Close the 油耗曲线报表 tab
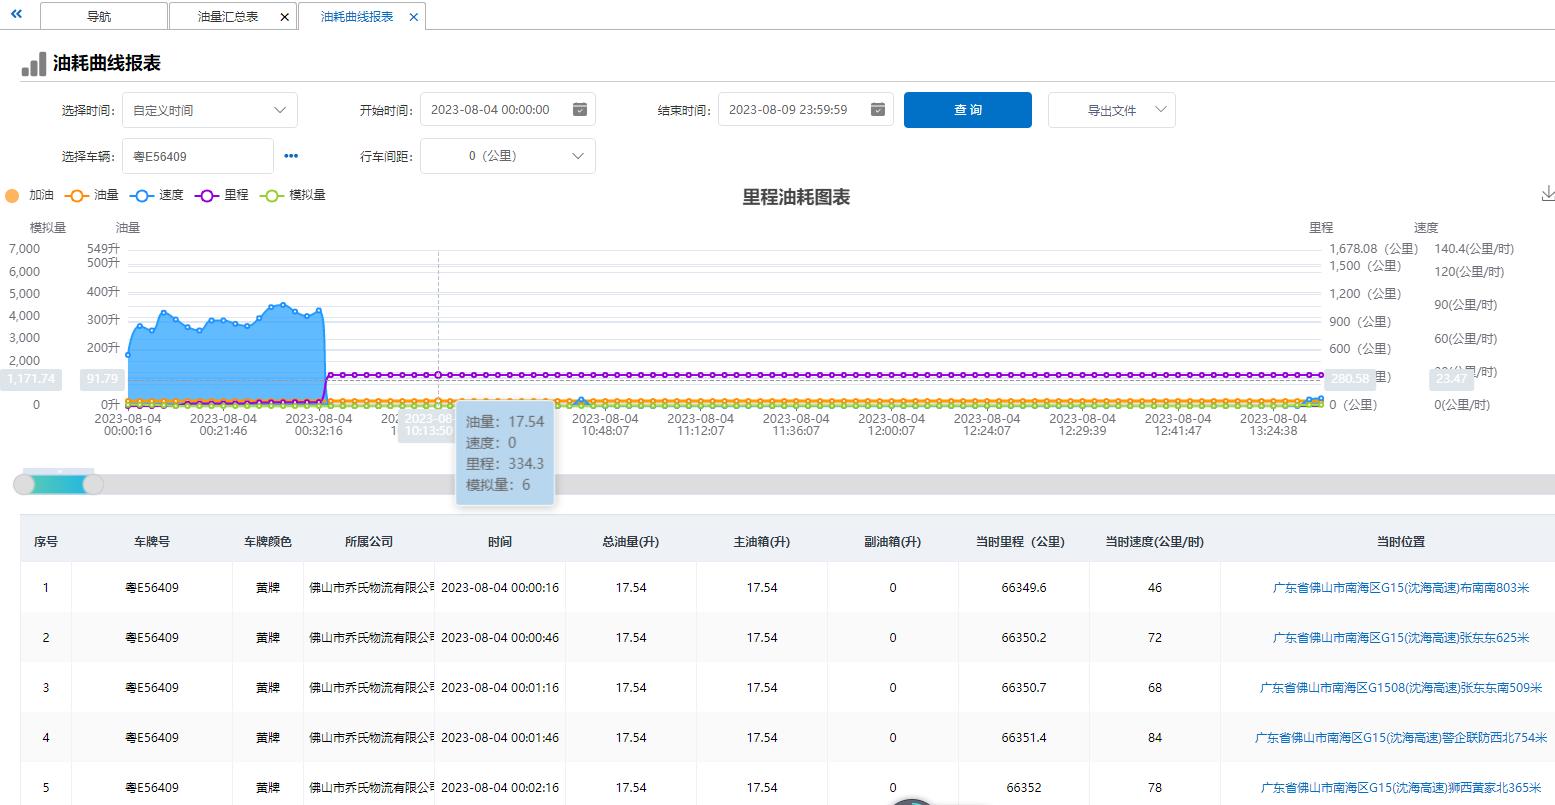The height and width of the screenshot is (805, 1555). click(413, 17)
